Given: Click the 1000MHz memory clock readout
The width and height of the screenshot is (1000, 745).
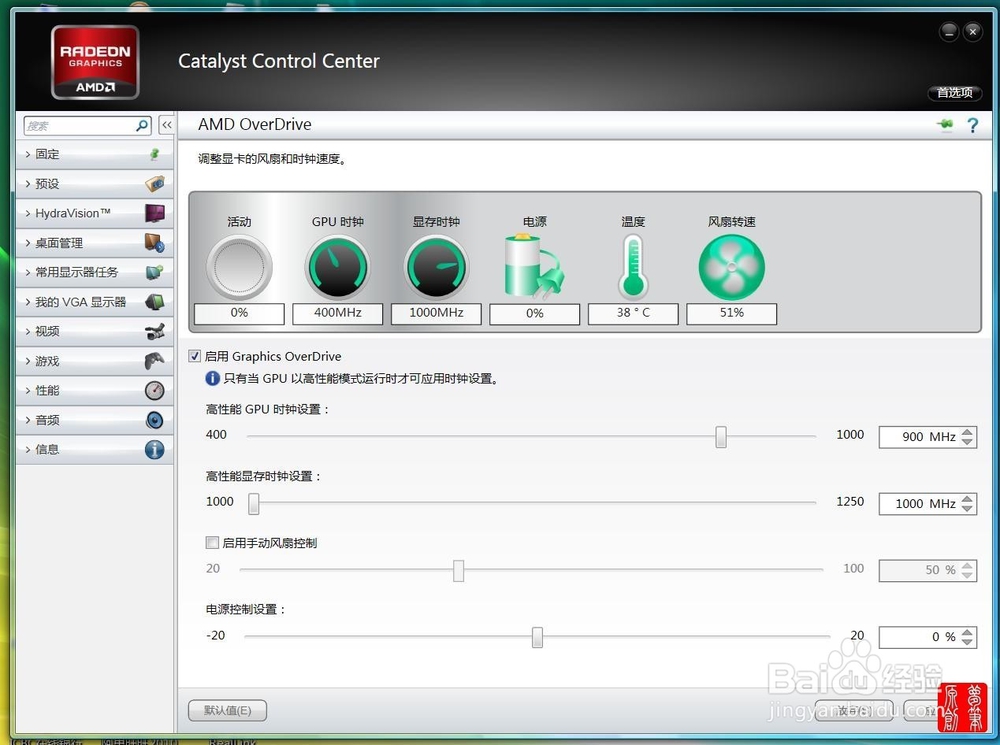Looking at the screenshot, I should [436, 313].
